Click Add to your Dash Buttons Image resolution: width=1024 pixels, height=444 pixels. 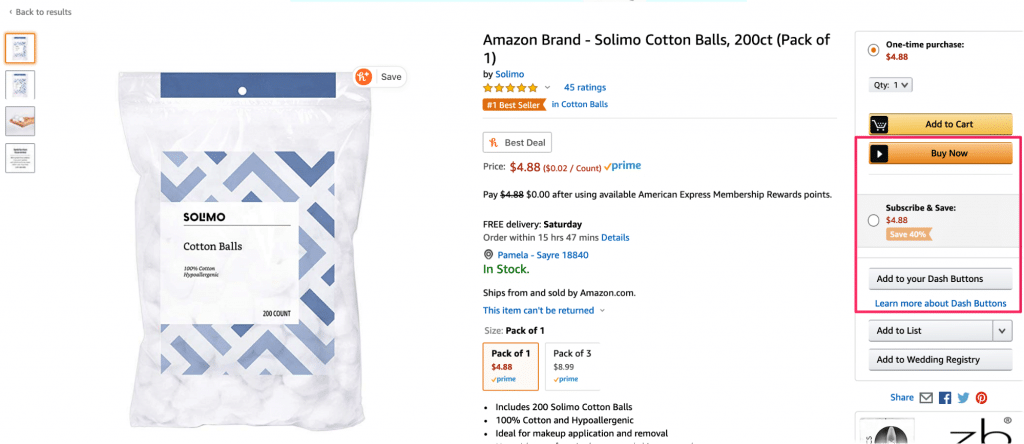click(930, 279)
